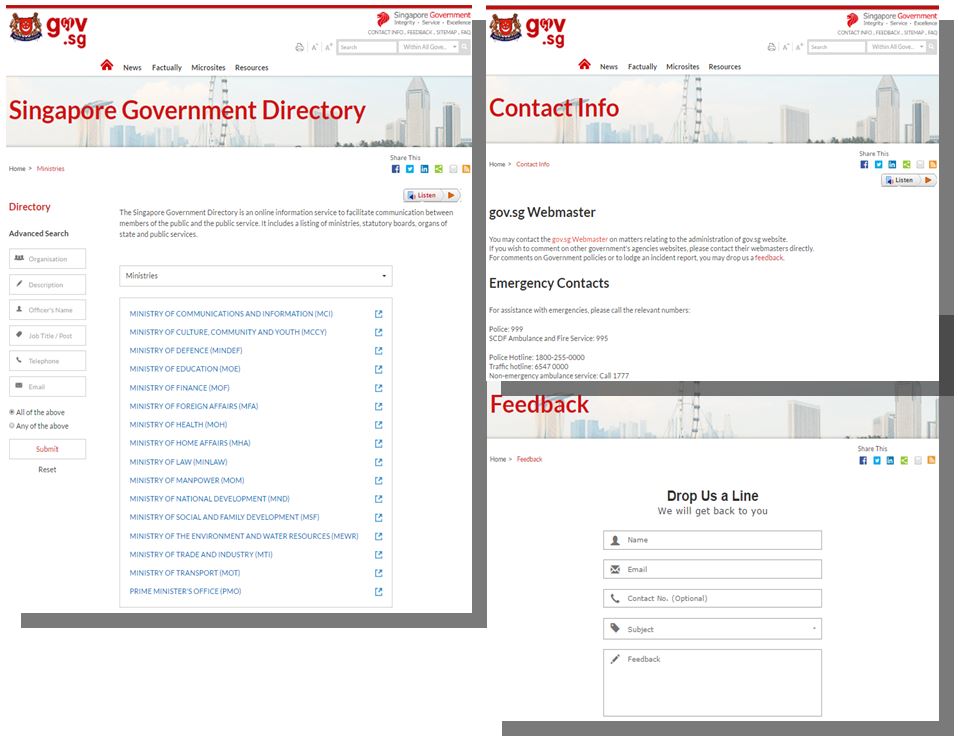958x740 pixels.
Task: Click the Officer's Name search field
Action: point(47,310)
